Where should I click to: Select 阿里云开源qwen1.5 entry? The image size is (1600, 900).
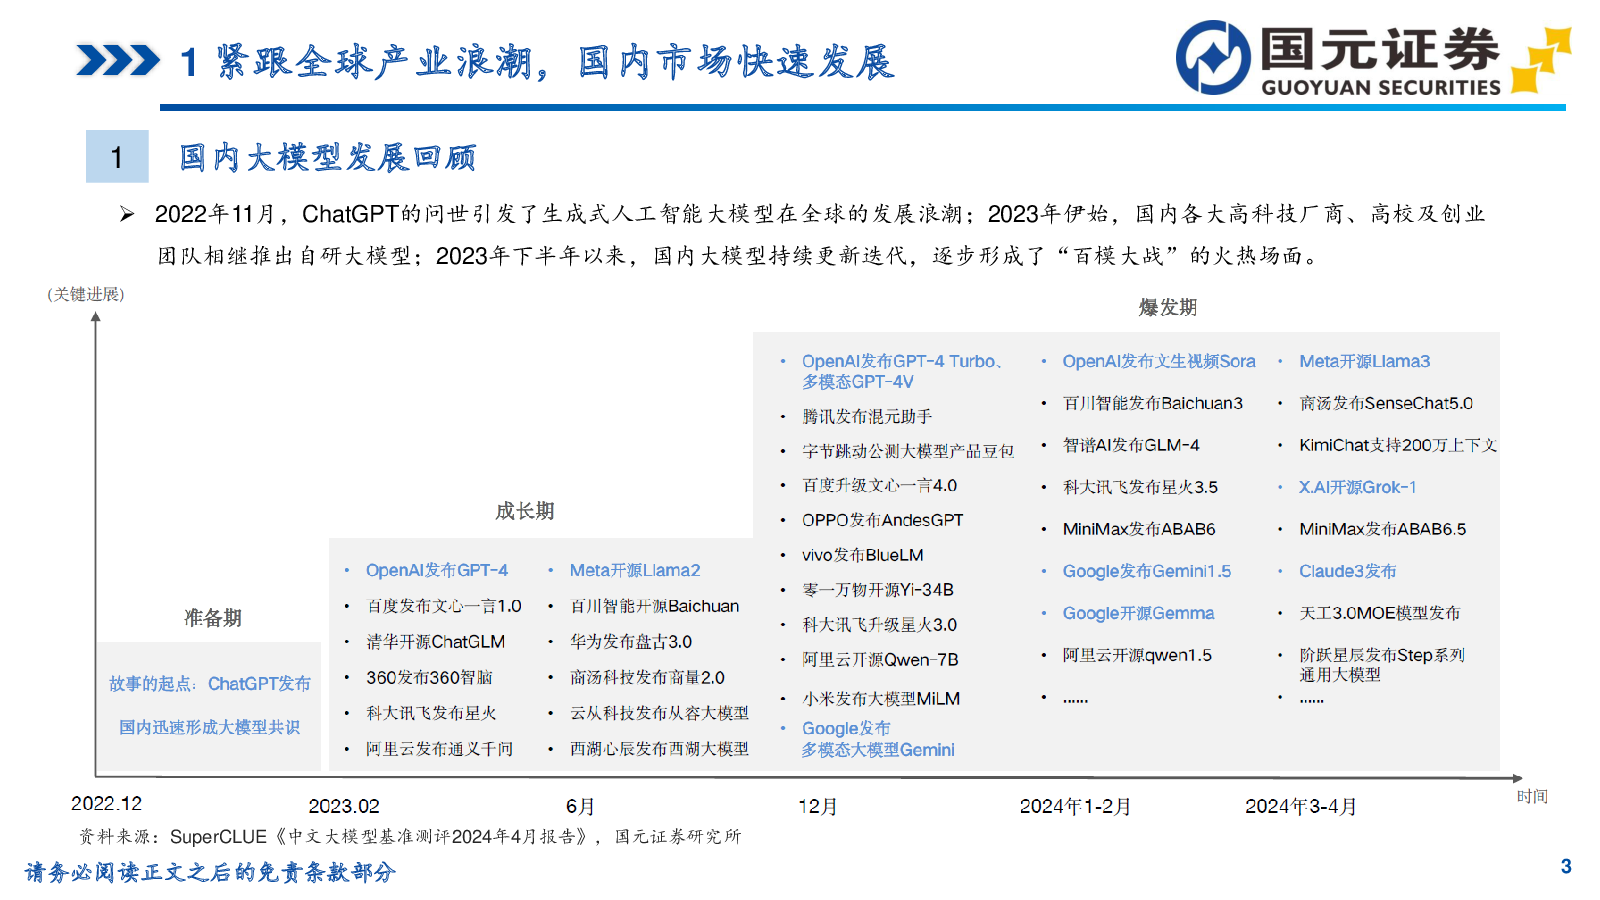(1137, 656)
